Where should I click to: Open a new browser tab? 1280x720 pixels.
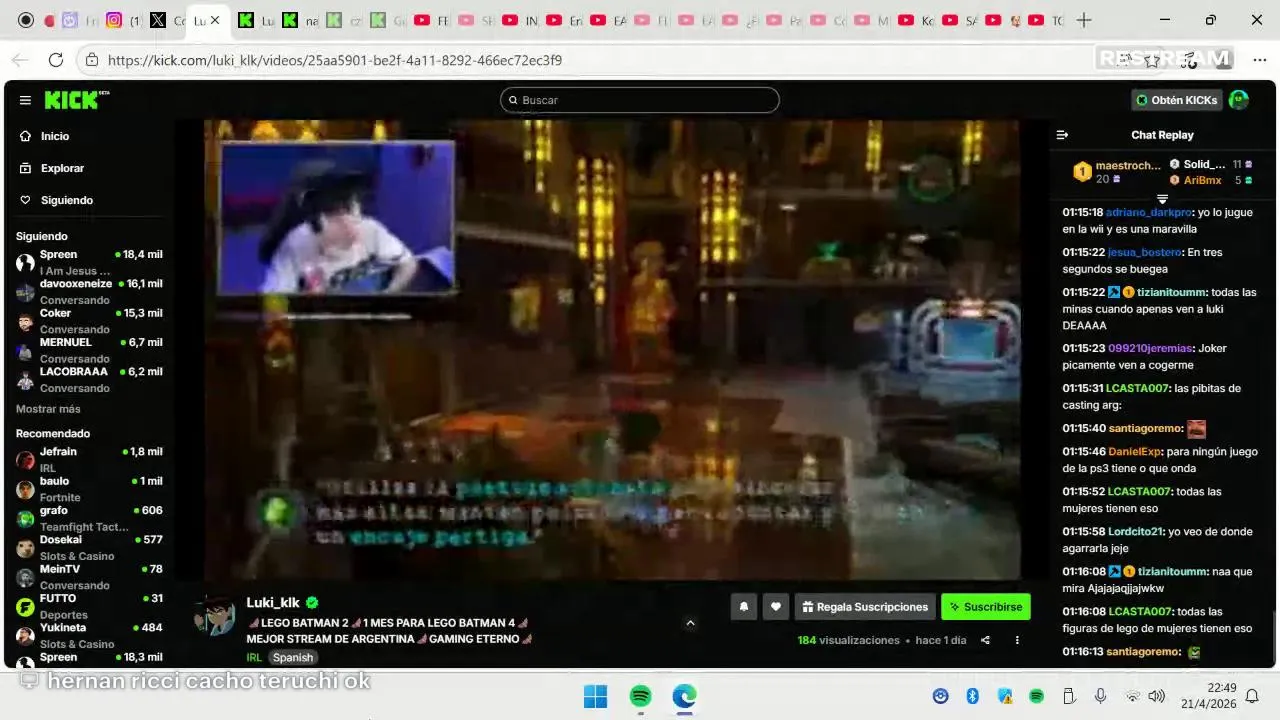(x=1083, y=20)
